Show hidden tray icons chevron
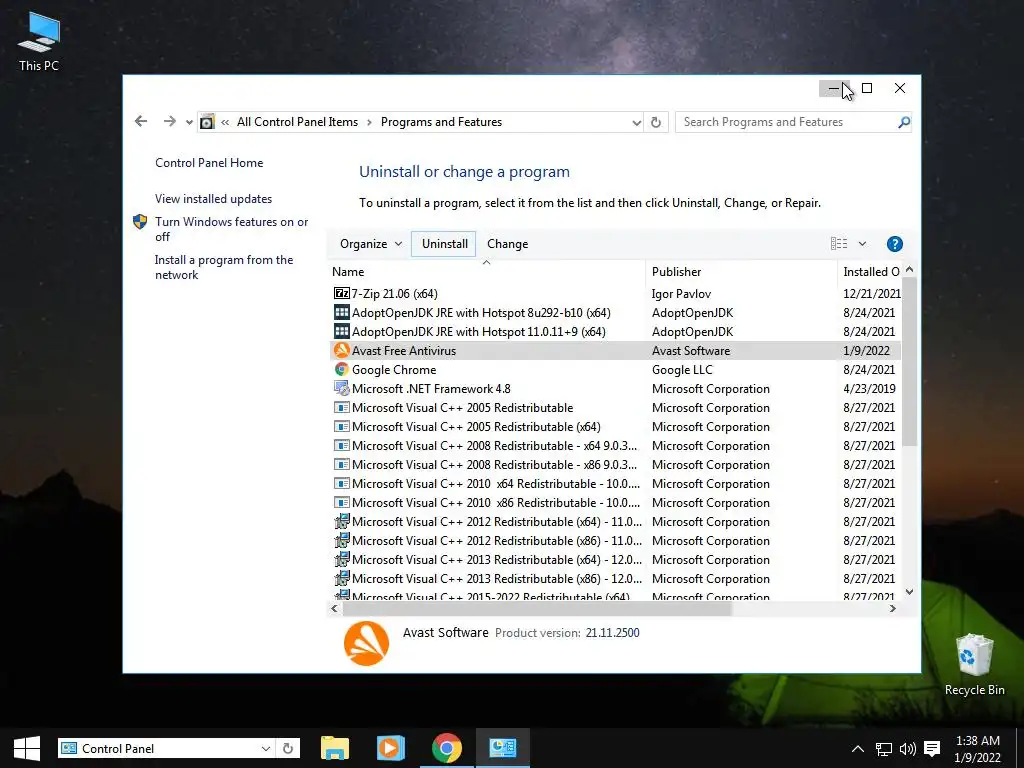The image size is (1024, 768). click(x=858, y=749)
